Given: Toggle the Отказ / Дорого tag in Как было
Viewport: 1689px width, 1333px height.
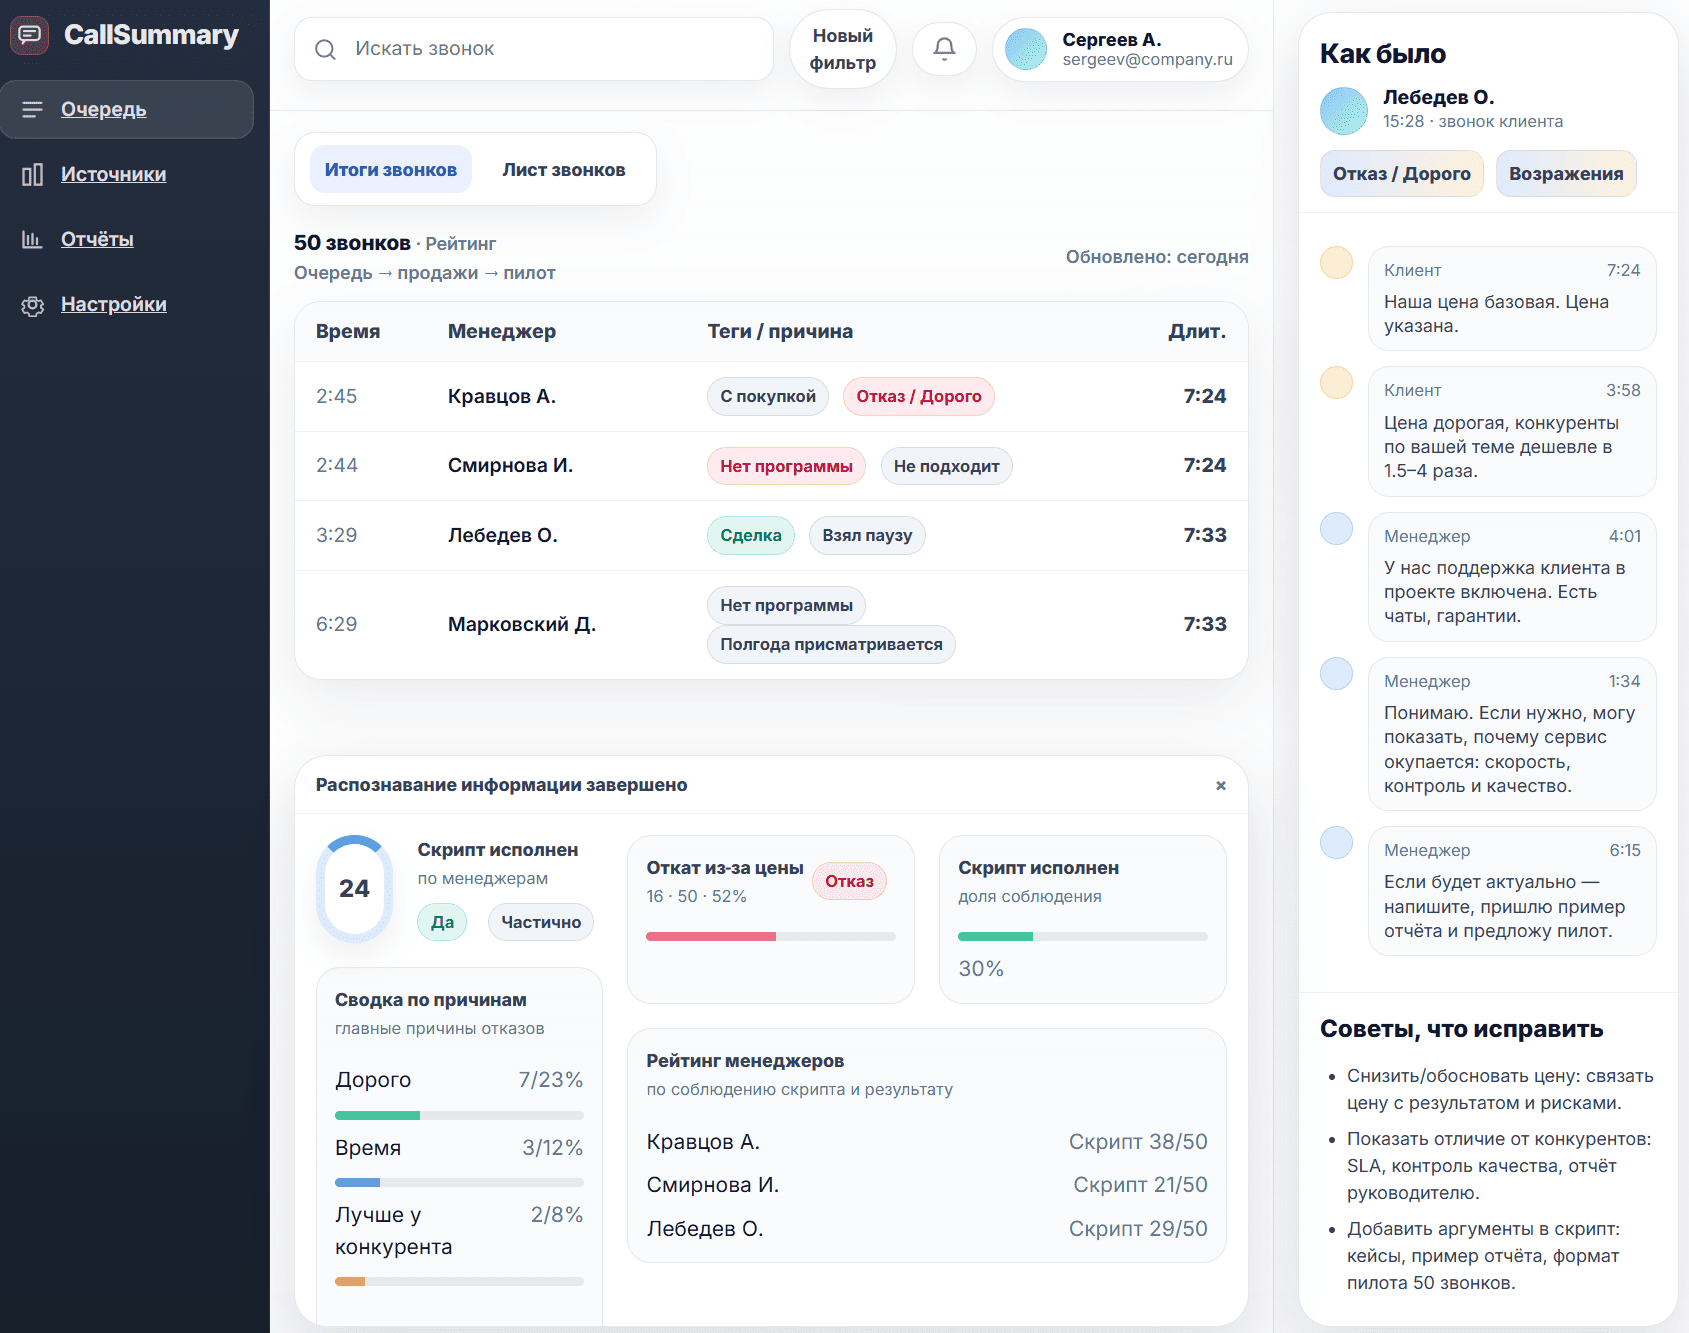Looking at the screenshot, I should [x=1401, y=173].
